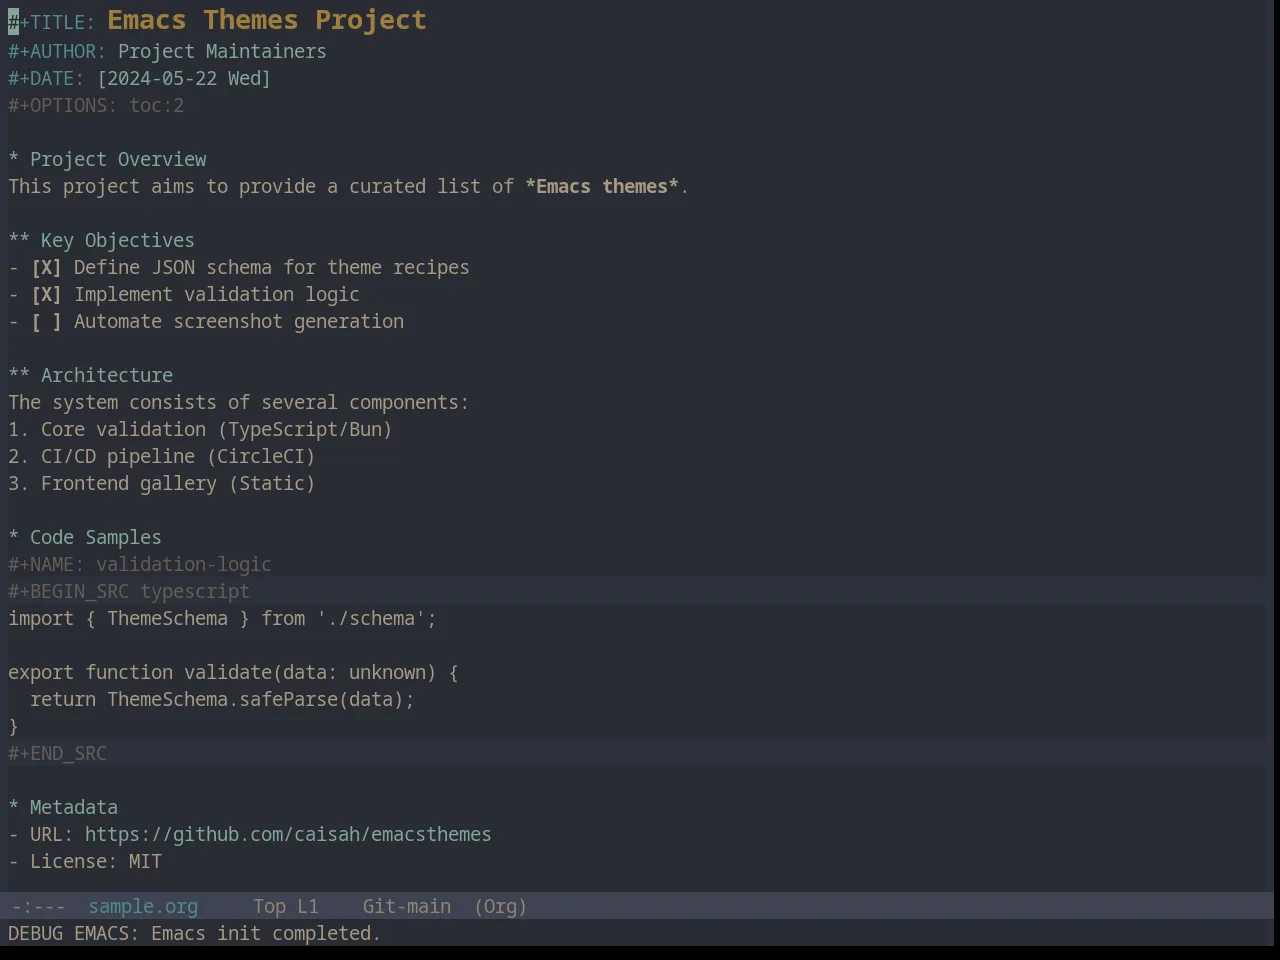Viewport: 1280px width, 960px height.
Task: Click the #+NAME: validation-logic line
Action: point(140,565)
